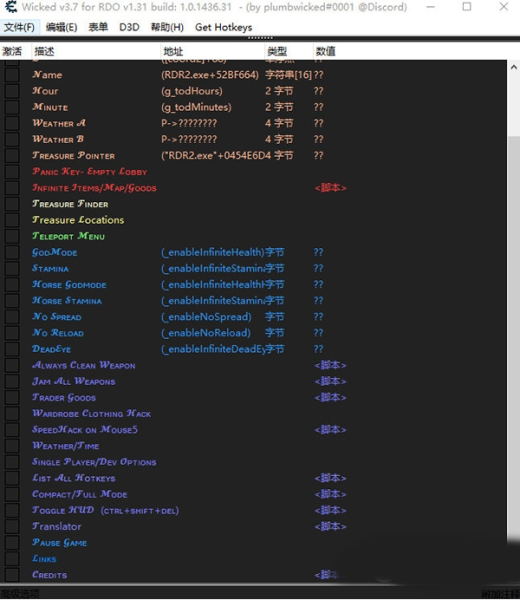Viewport: 520px width, 600px height.
Task: Click the (_enableNoReload) address cell
Action: pos(206,333)
